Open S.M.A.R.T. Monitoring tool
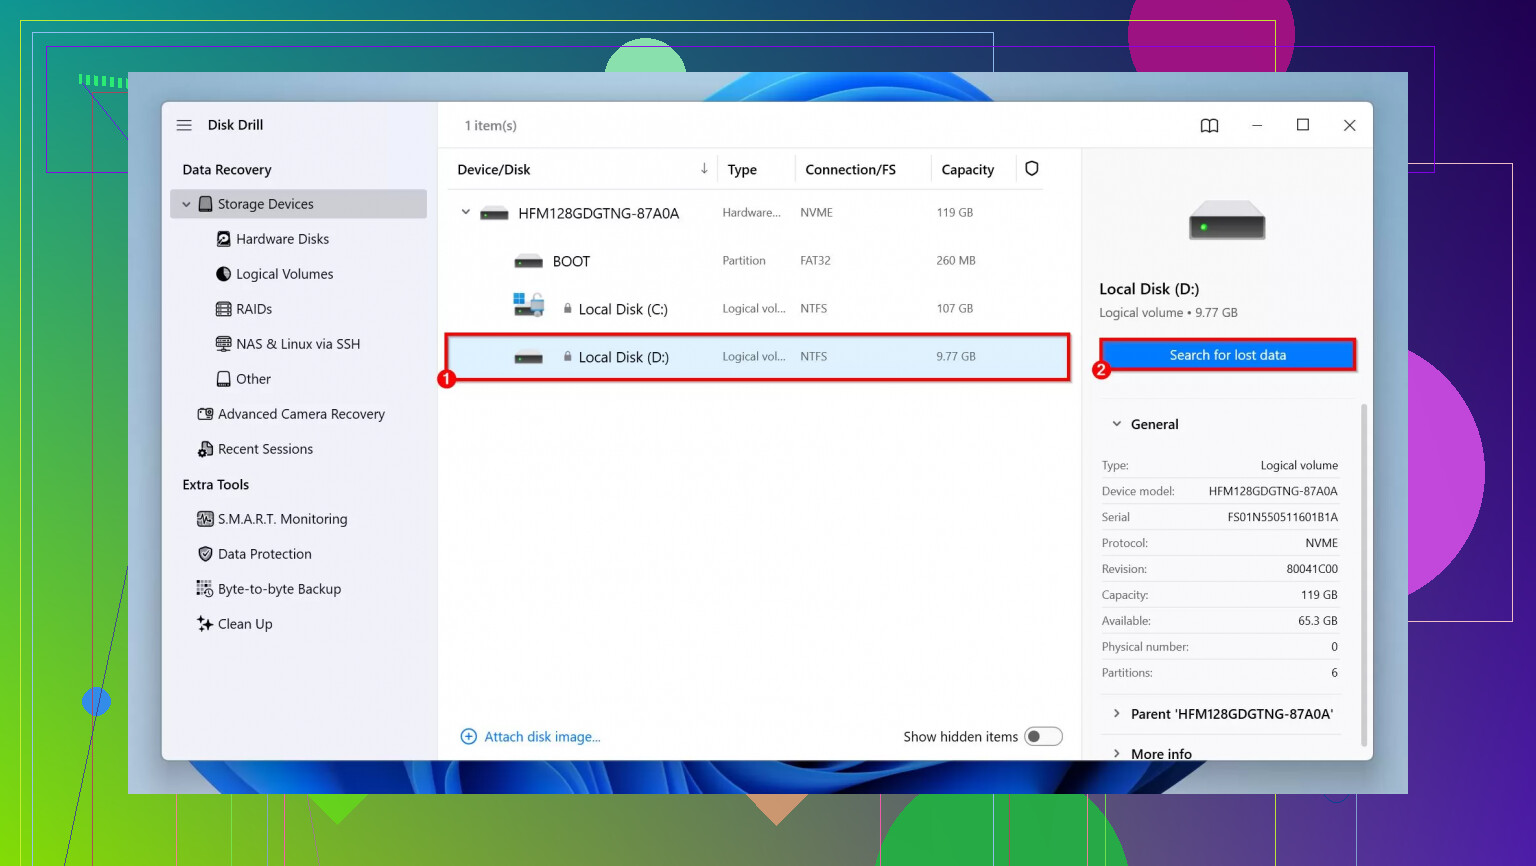 point(282,519)
